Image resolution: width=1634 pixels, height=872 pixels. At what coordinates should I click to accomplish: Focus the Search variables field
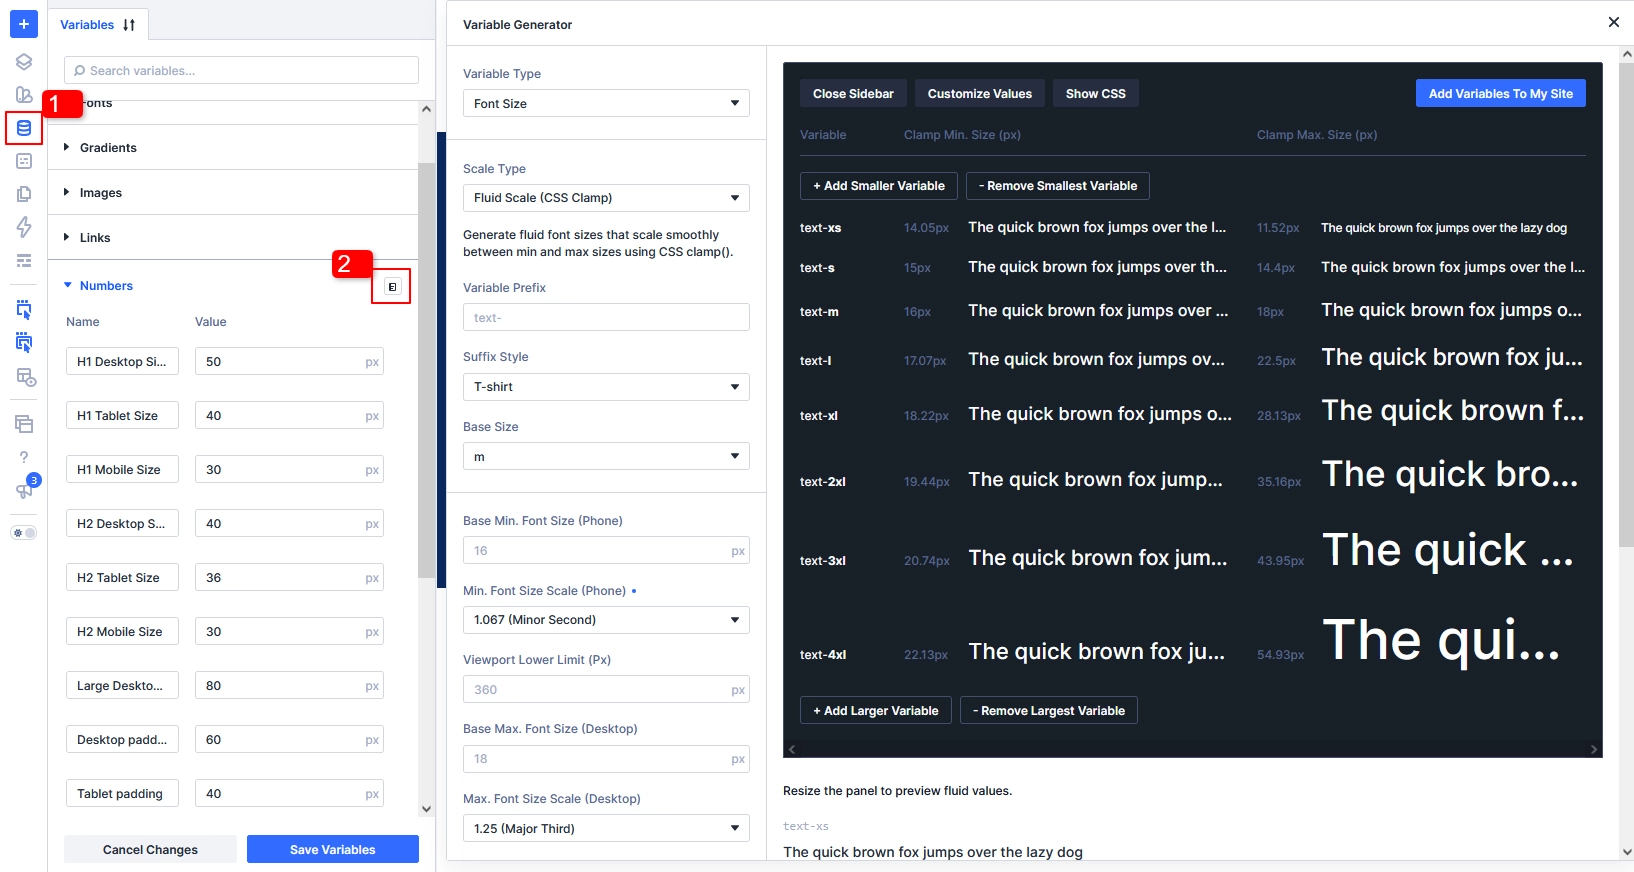[241, 70]
